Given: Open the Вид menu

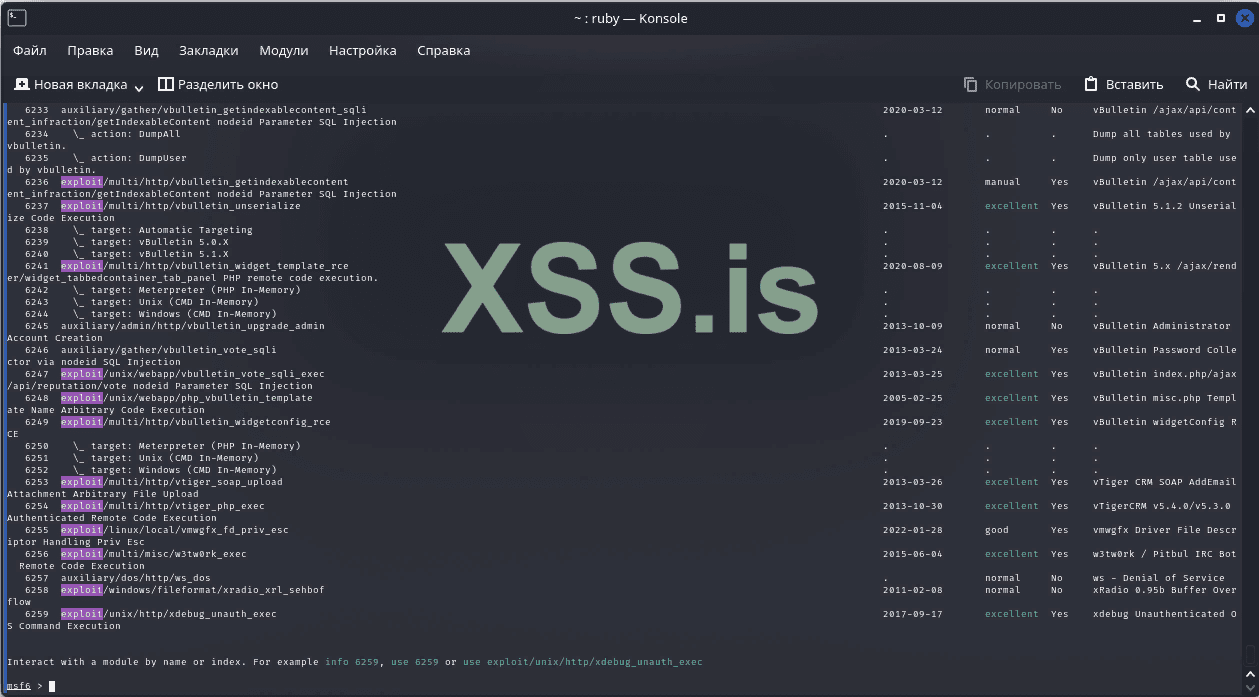Looking at the screenshot, I should [x=146, y=50].
